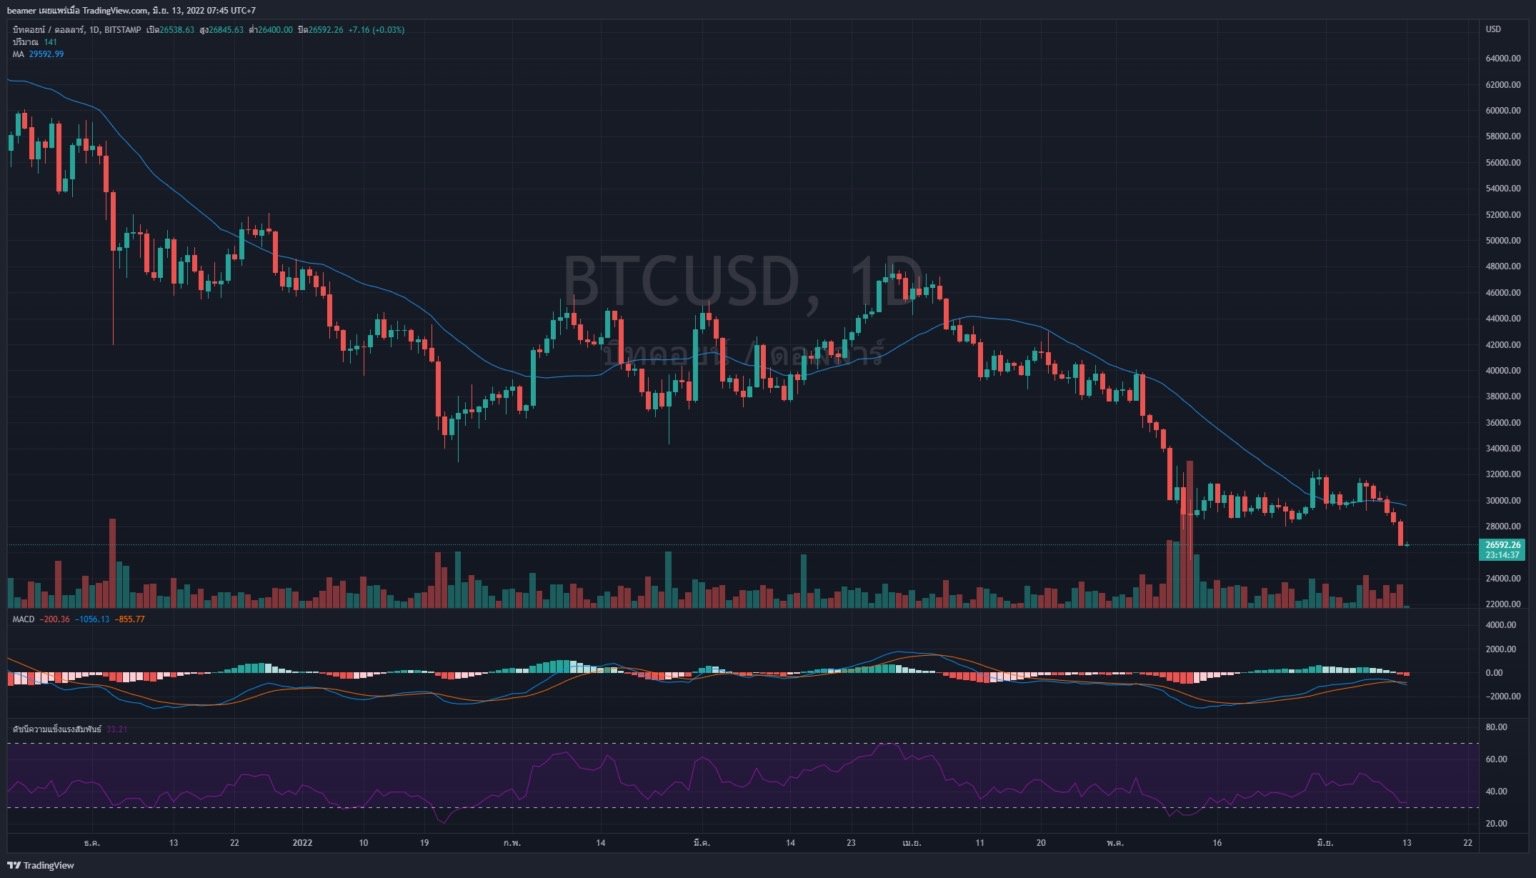Image resolution: width=1536 pixels, height=878 pixels.
Task: Select the open price value 26538.63
Action: pos(176,30)
